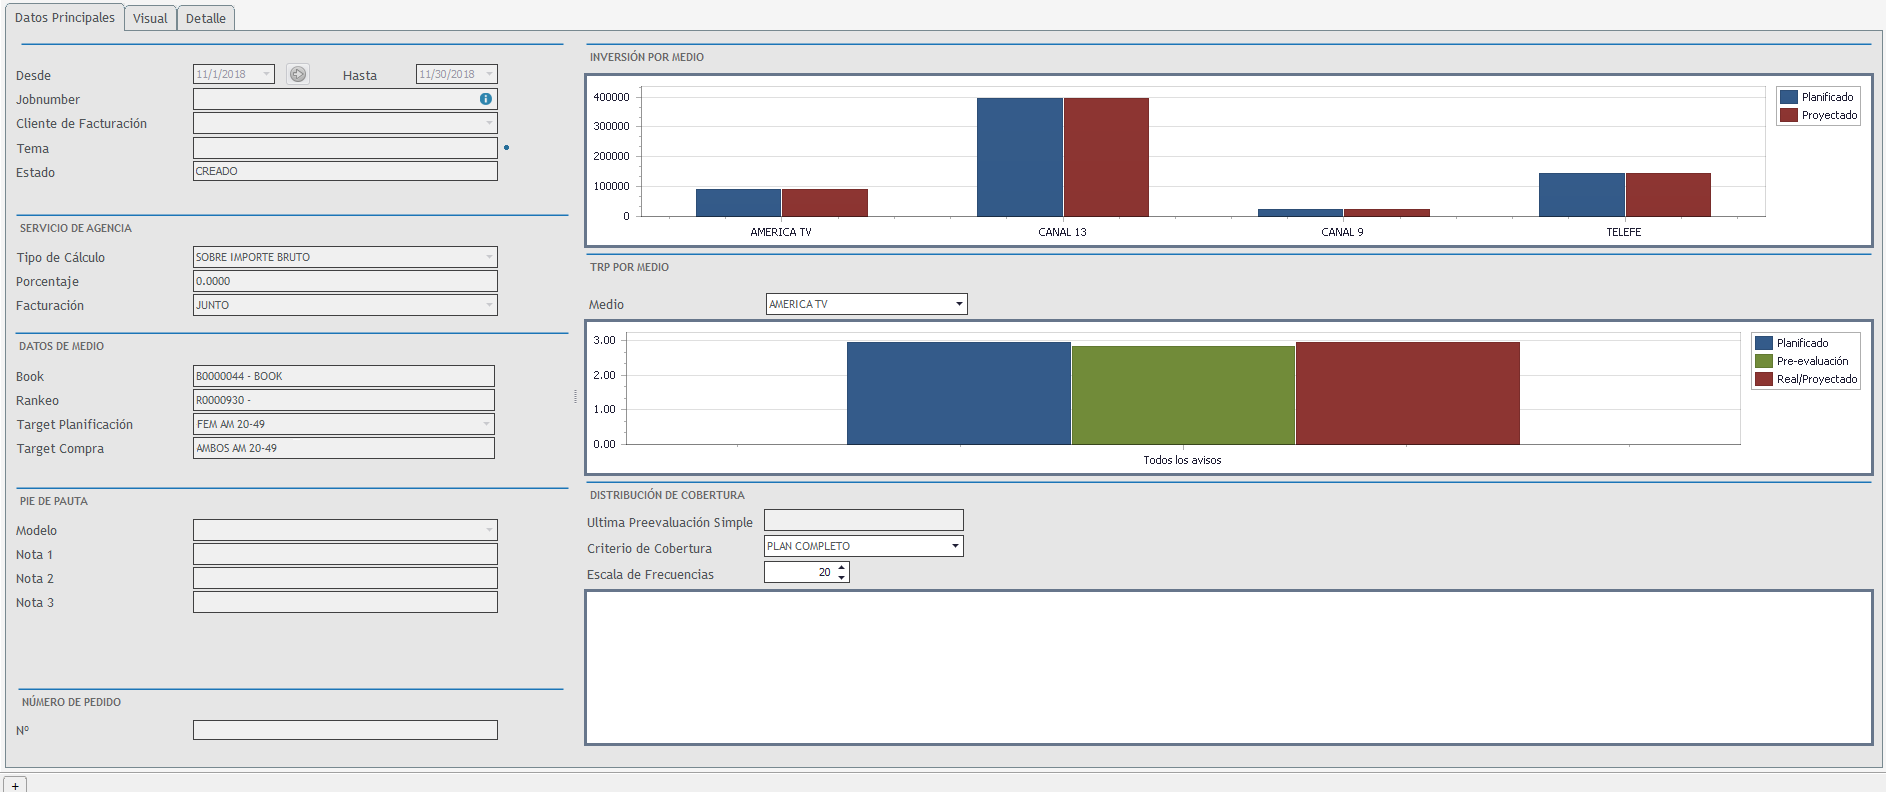1886x792 pixels.
Task: Decrease Escala de Frecuencias with down arrow
Action: click(842, 577)
